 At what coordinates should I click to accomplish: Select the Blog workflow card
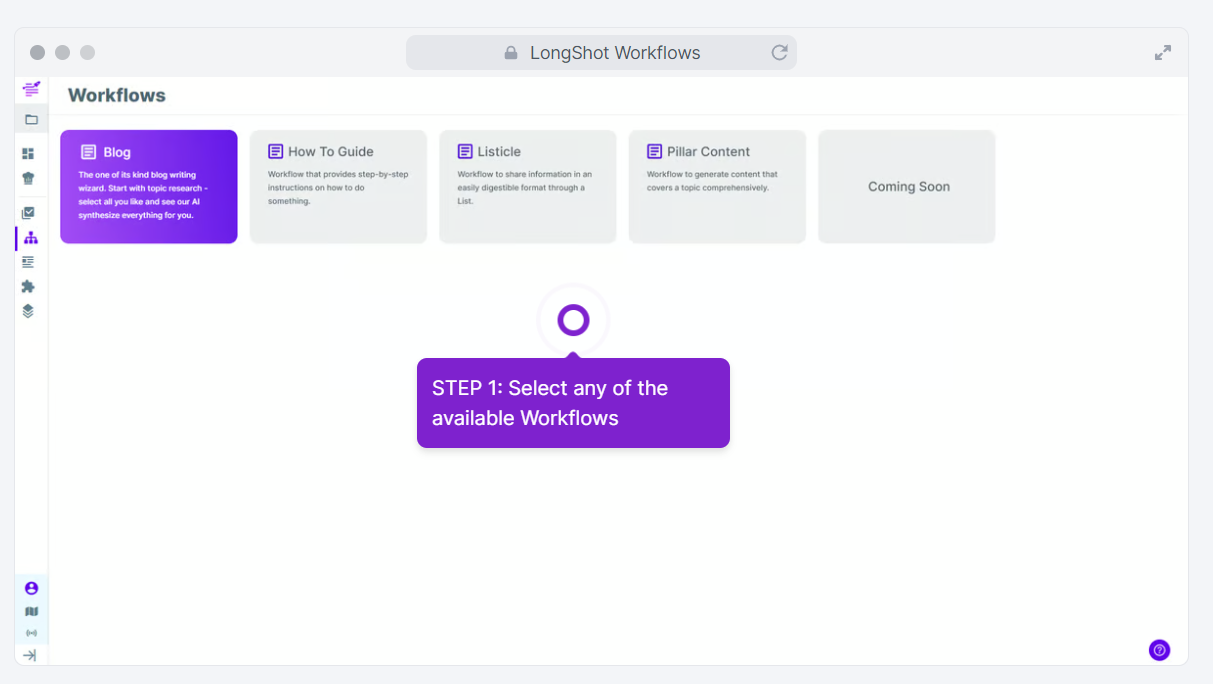click(149, 186)
